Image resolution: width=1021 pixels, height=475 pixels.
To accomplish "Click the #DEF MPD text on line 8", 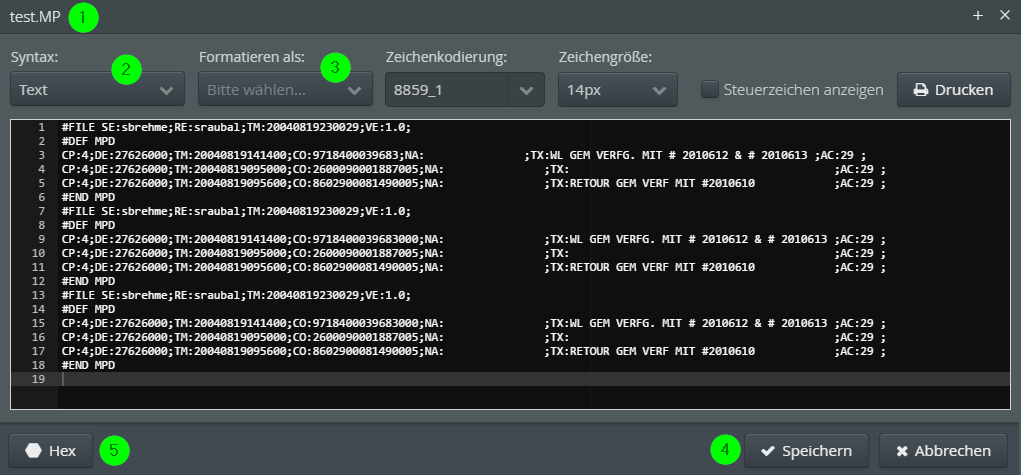I will (x=89, y=225).
